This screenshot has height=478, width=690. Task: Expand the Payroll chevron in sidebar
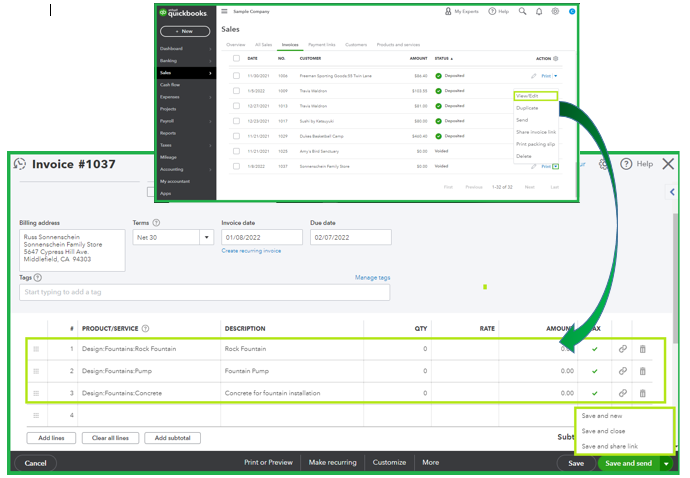coord(210,121)
